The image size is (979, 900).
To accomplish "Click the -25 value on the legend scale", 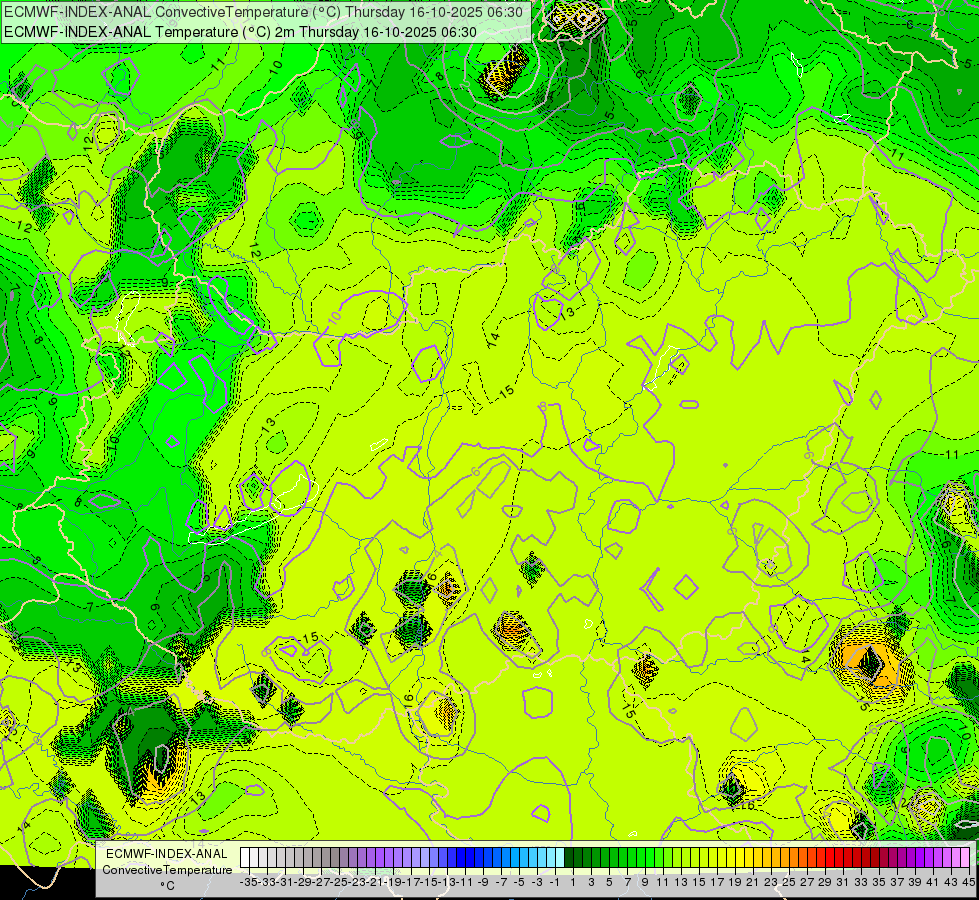I will click(x=340, y=882).
